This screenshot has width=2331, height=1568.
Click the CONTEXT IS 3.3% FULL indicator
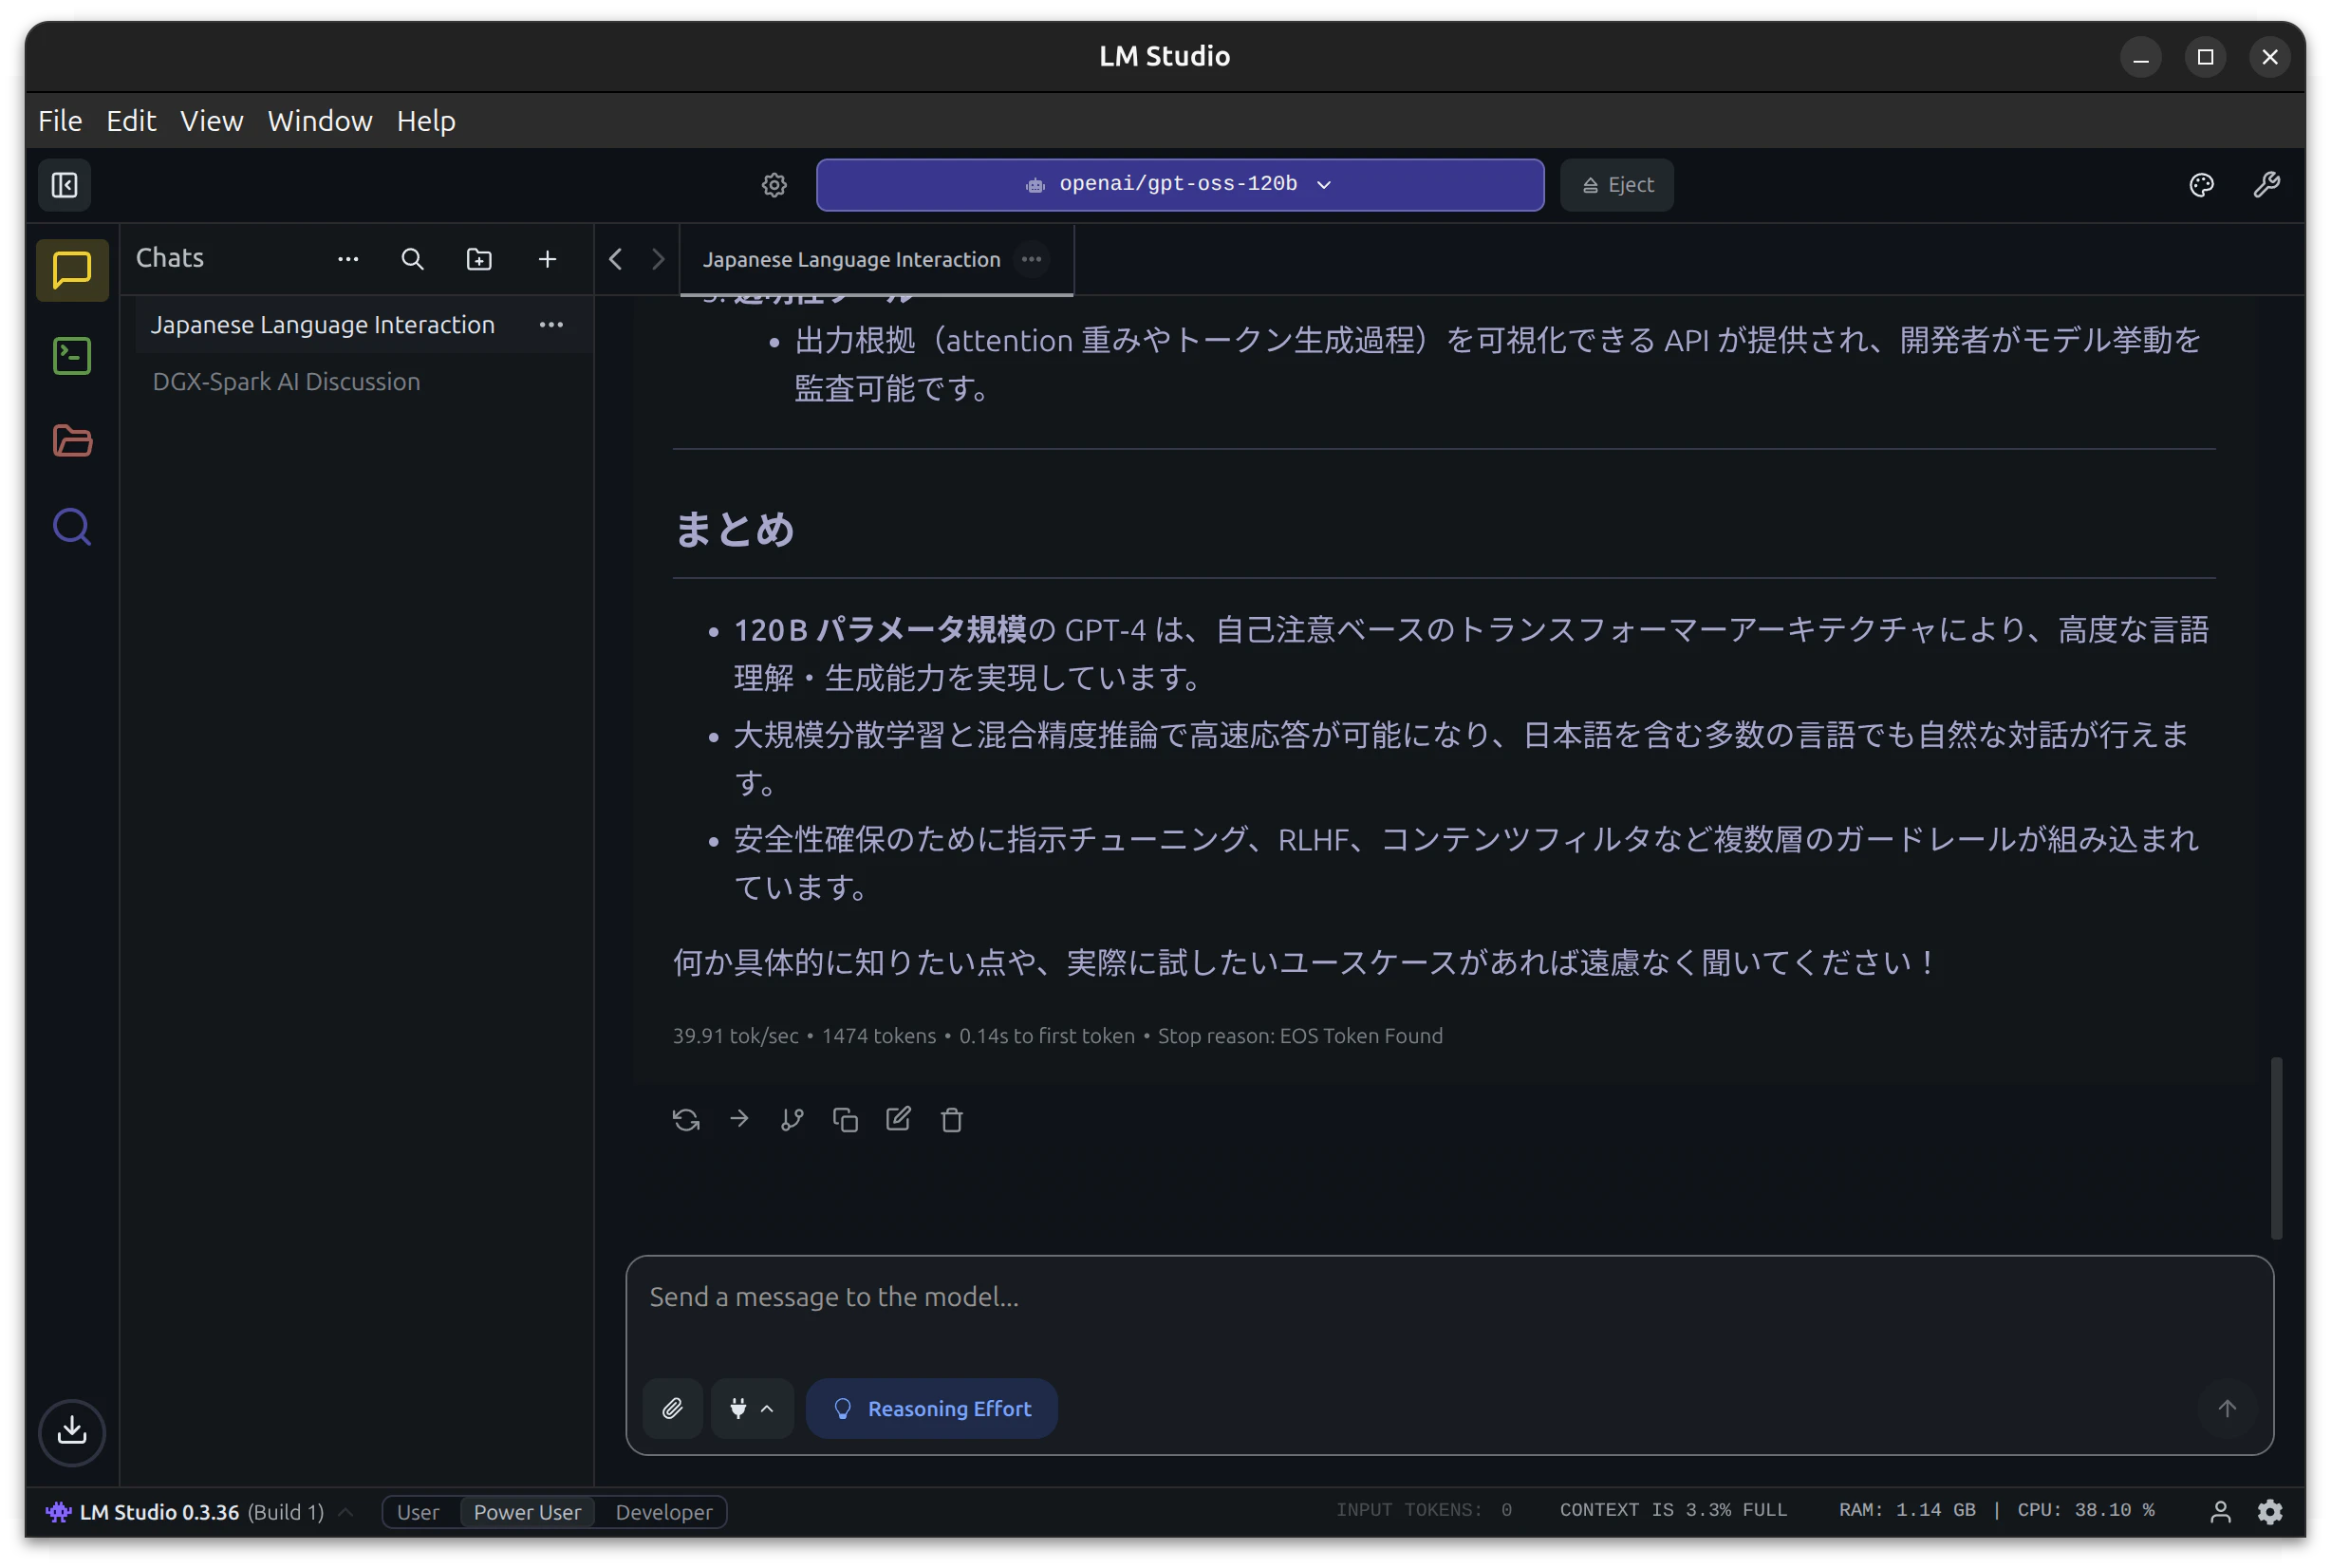tap(1673, 1510)
